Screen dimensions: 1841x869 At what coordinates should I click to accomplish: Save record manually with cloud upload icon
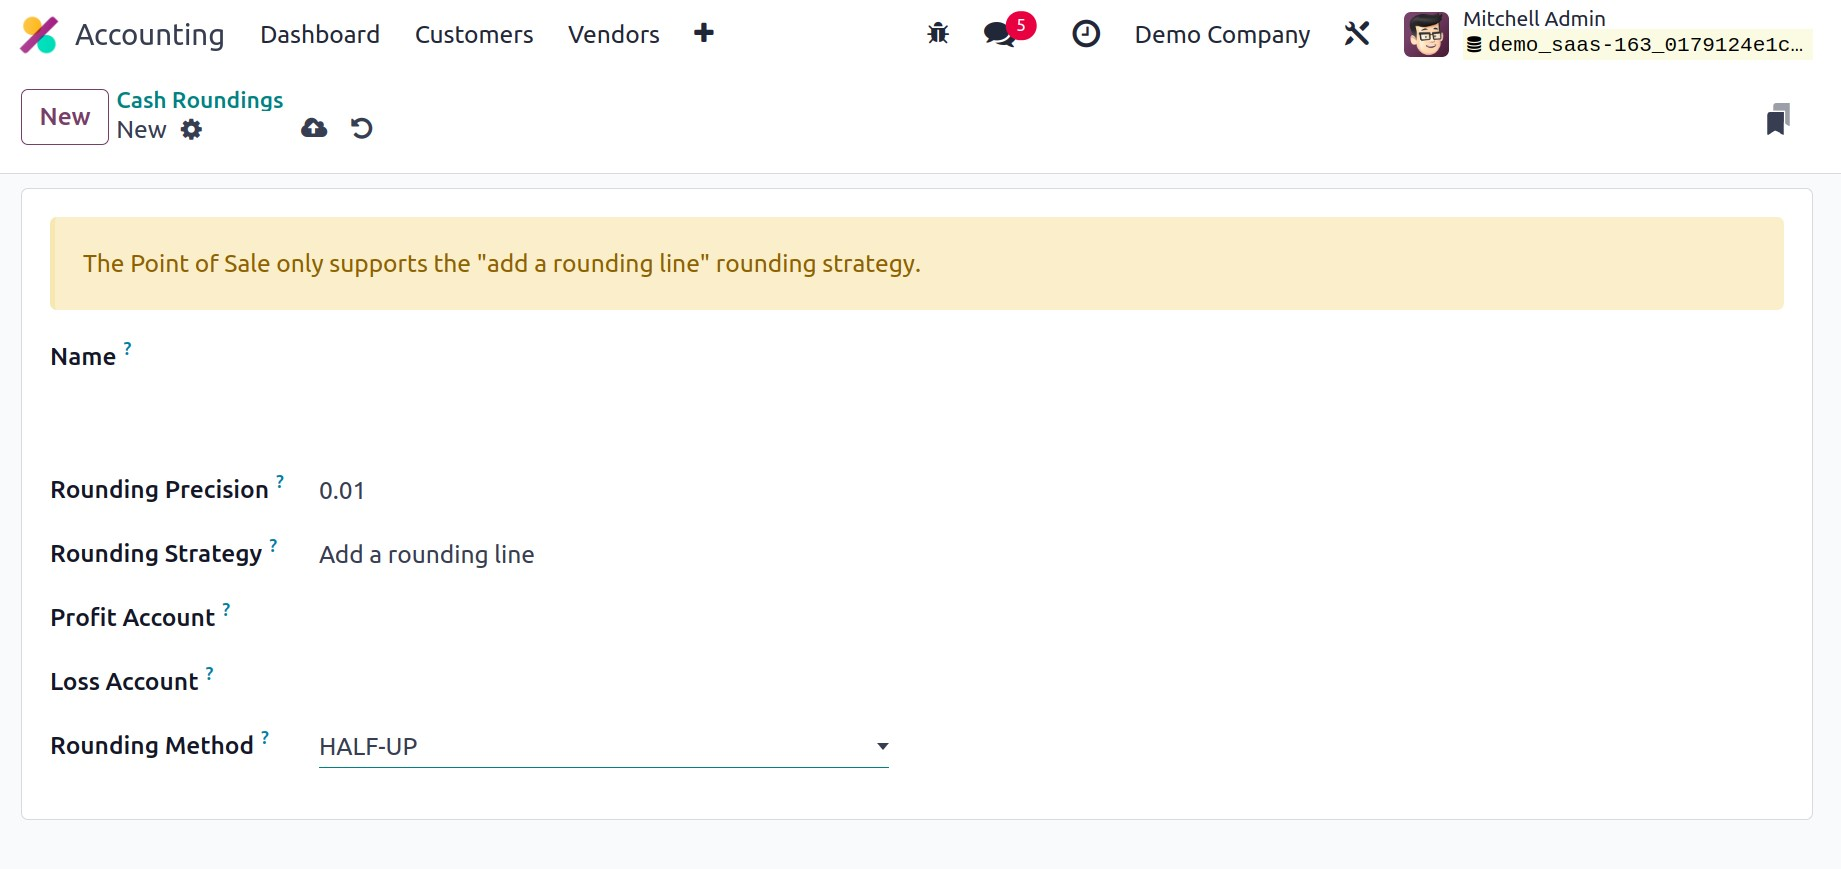point(314,128)
